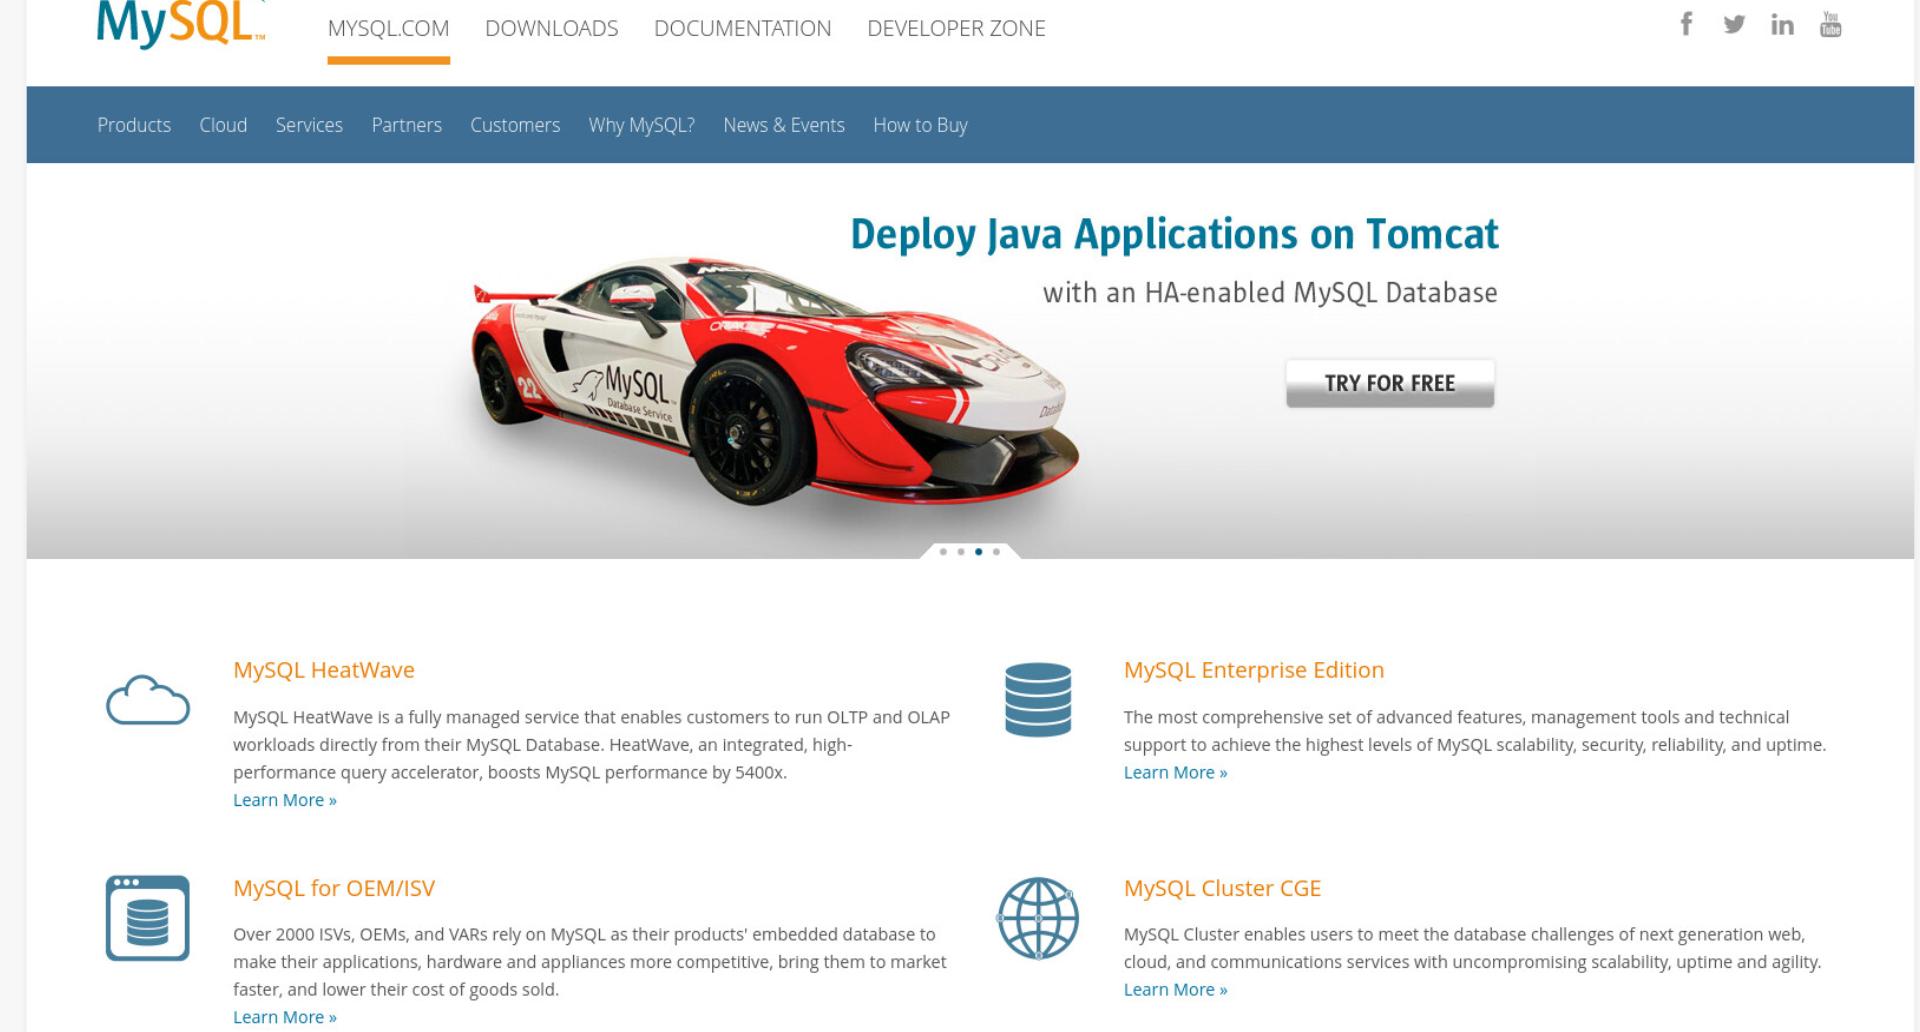Screen dimensions: 1920x1032
Task: Open the MySQL HeatWave heading link
Action: (324, 670)
